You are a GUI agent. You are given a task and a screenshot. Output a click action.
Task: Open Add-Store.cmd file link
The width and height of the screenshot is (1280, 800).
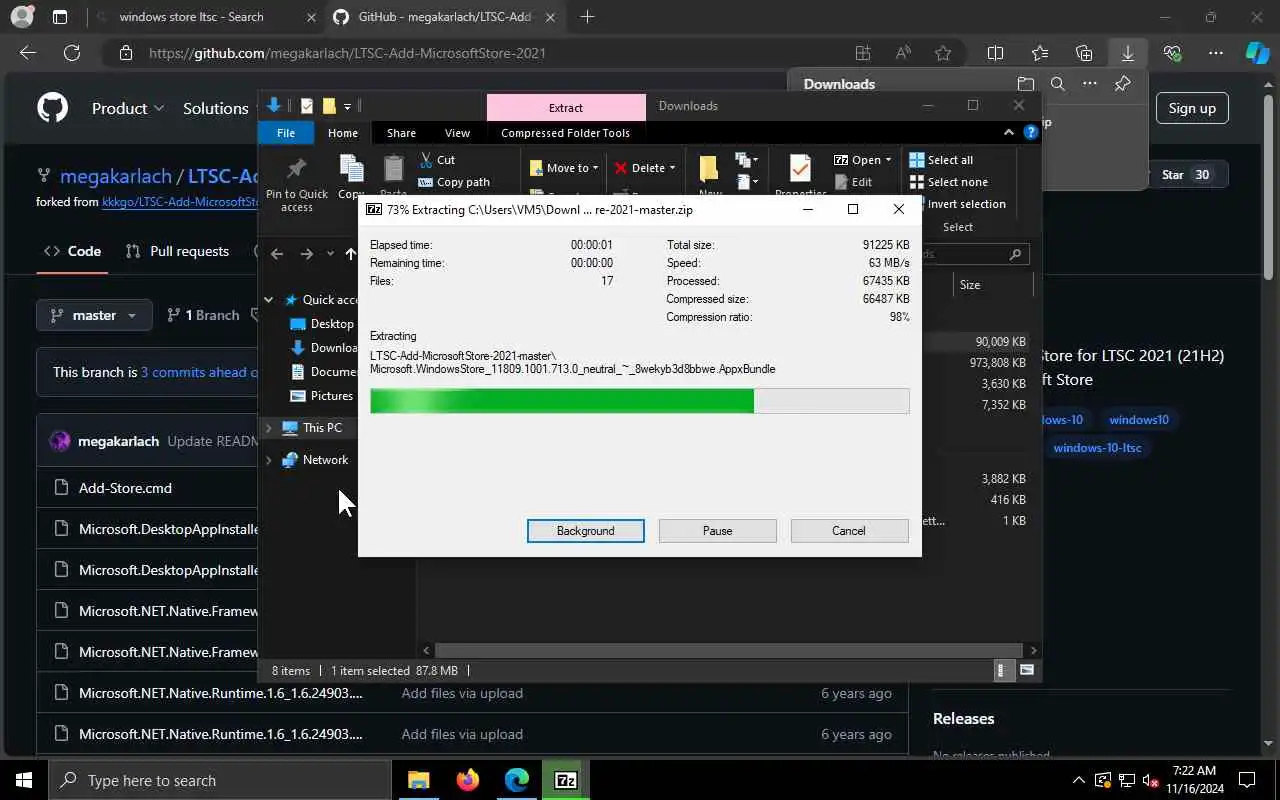[x=125, y=488]
